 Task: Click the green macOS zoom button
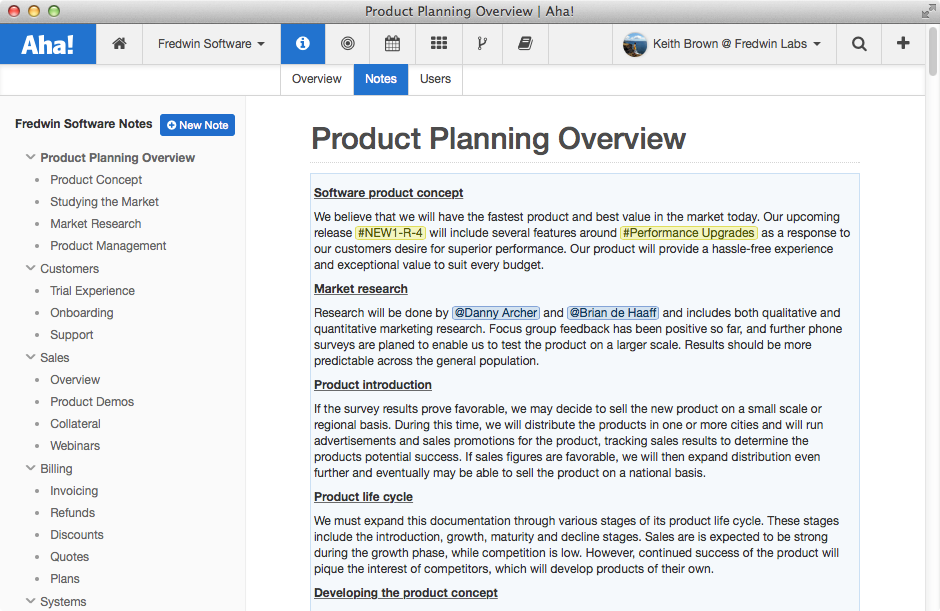coord(54,11)
